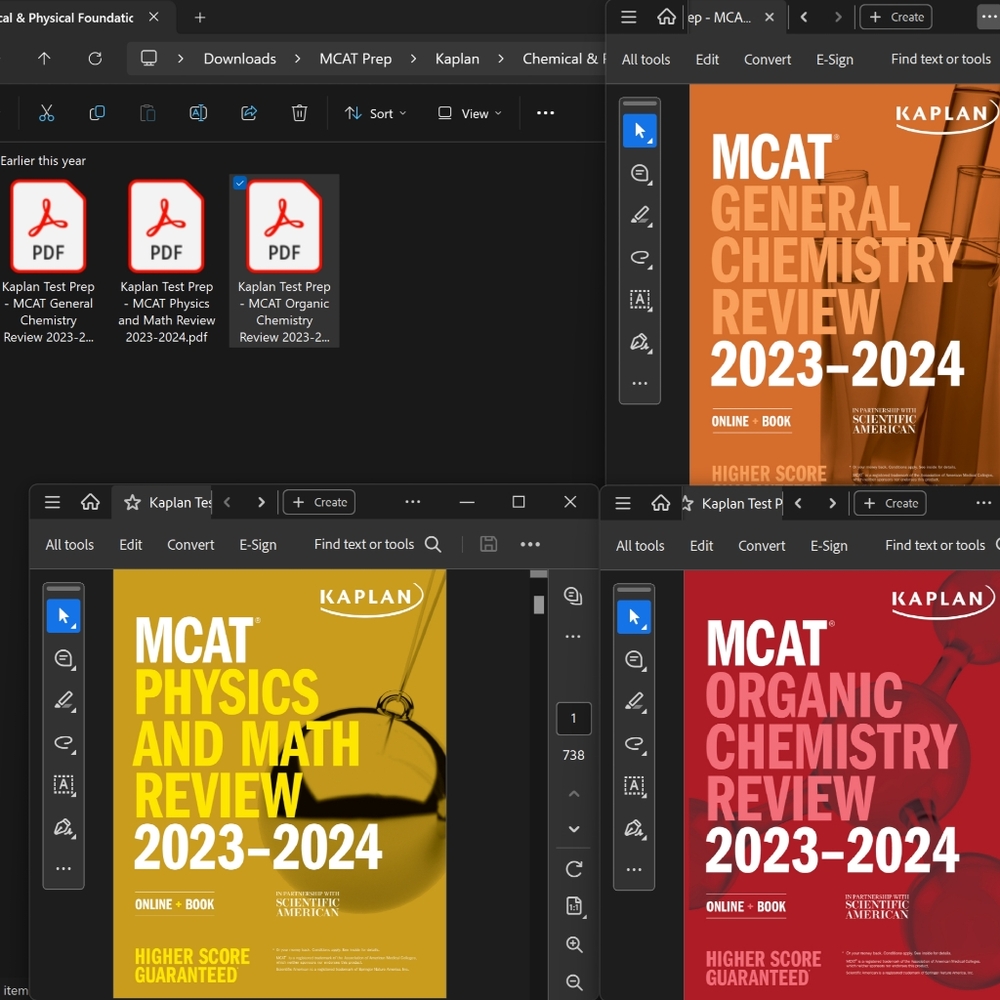This screenshot has height=1000, width=1000.
Task: Select the sign pen tool in Organic Chemistry window
Action: [634, 828]
